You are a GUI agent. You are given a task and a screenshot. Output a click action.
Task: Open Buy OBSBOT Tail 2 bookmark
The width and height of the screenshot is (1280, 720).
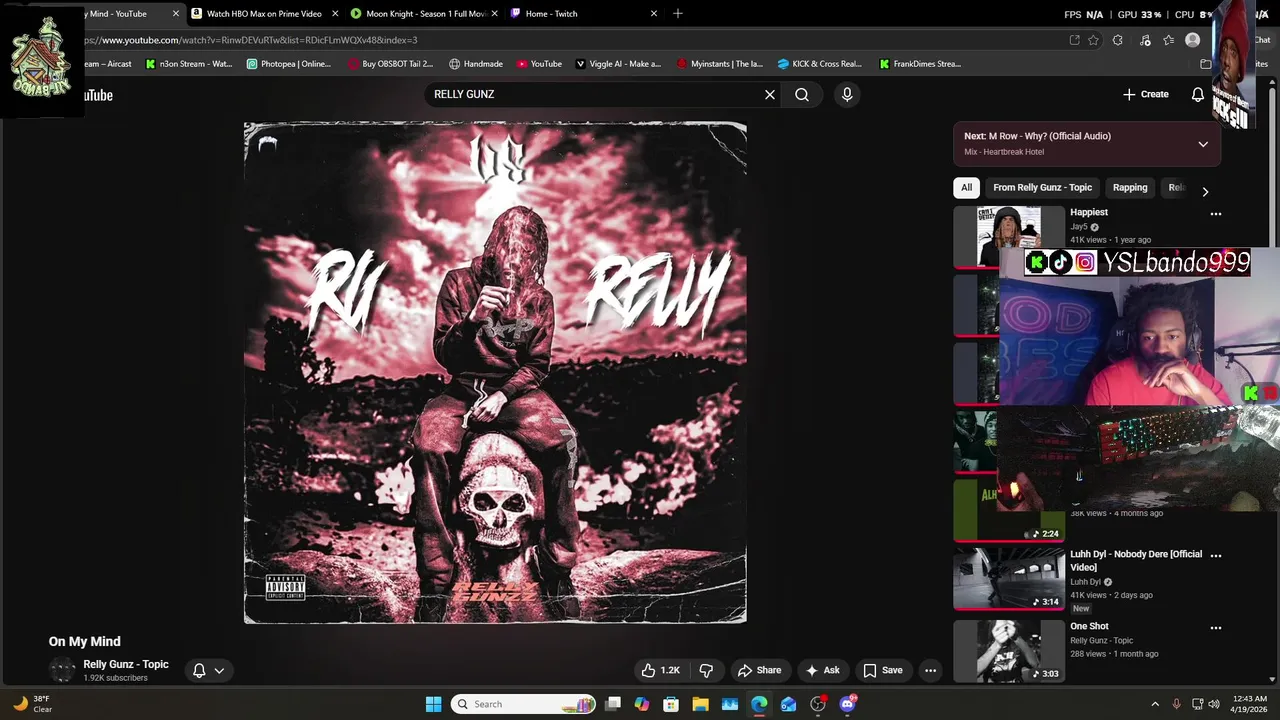[390, 64]
